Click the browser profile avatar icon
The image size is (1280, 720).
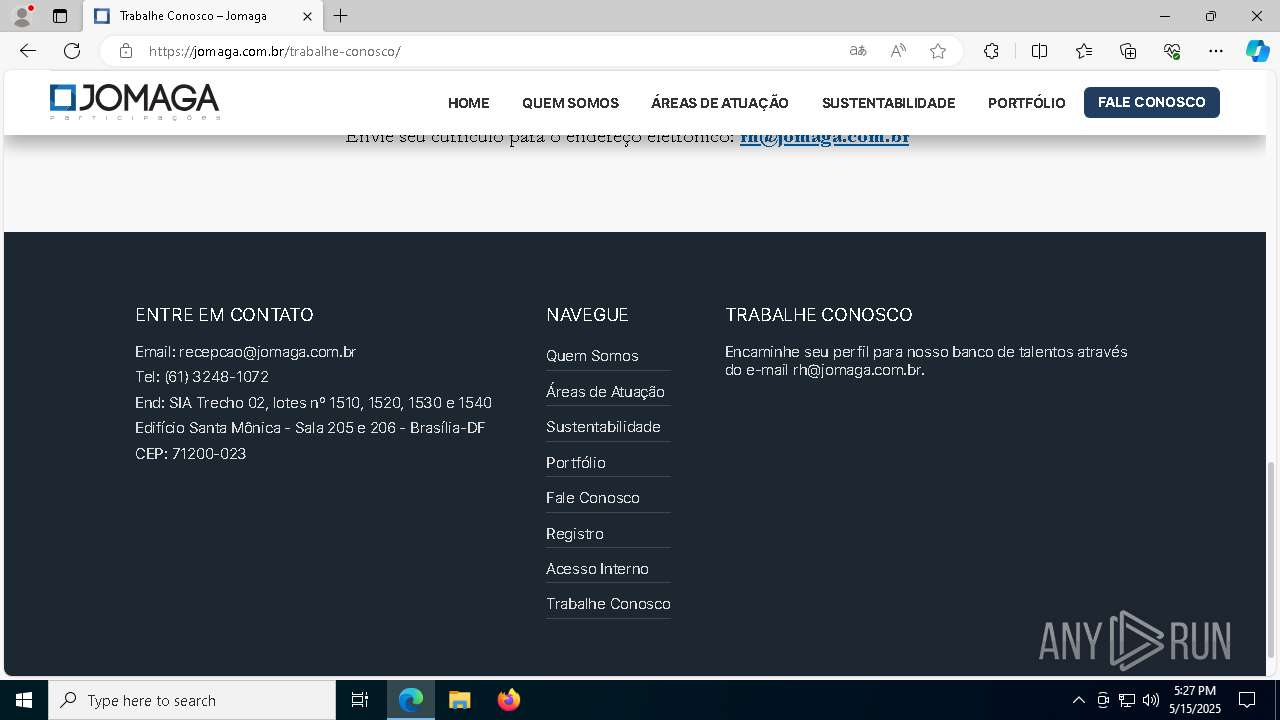[22, 16]
